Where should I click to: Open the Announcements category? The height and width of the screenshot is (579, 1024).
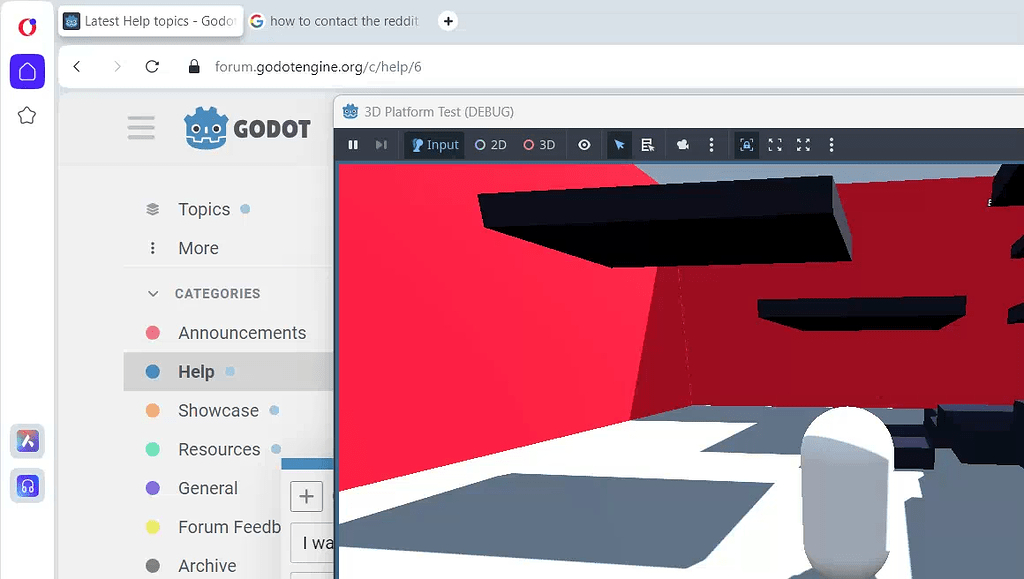click(x=242, y=333)
